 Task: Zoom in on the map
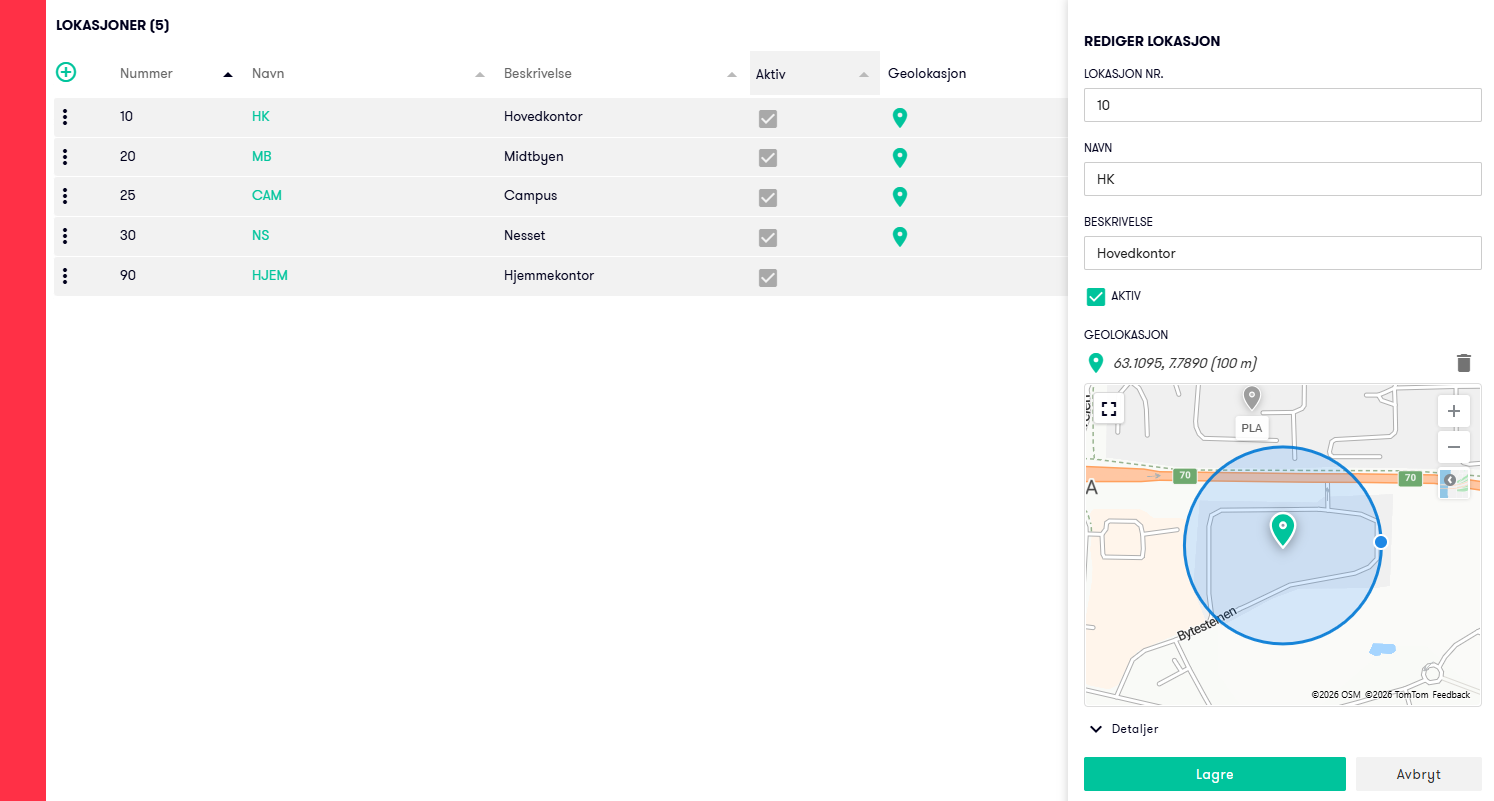tap(1454, 411)
